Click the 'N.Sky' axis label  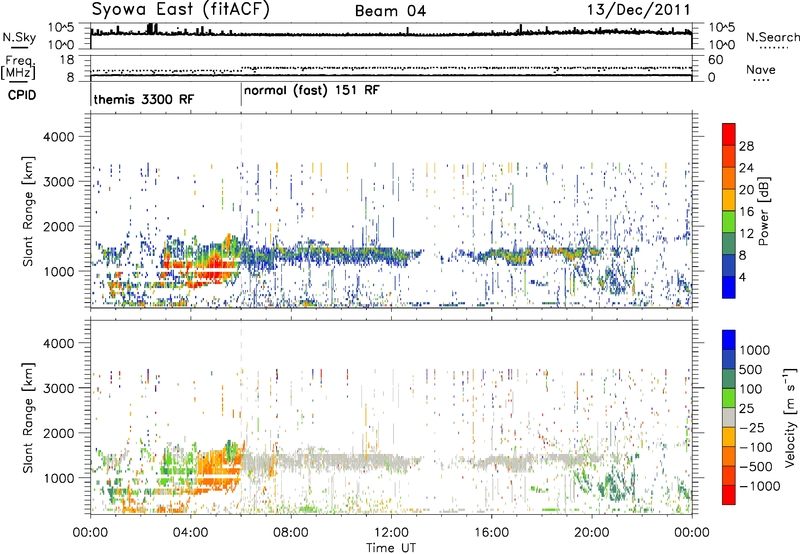pos(19,37)
